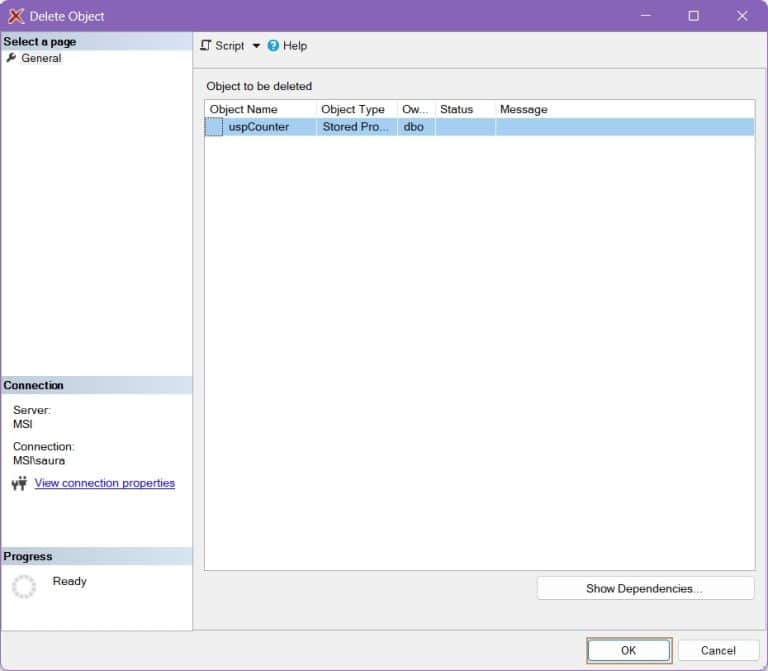Click the dbo owner cell
Viewport: 768px width, 671px height.
tap(414, 127)
